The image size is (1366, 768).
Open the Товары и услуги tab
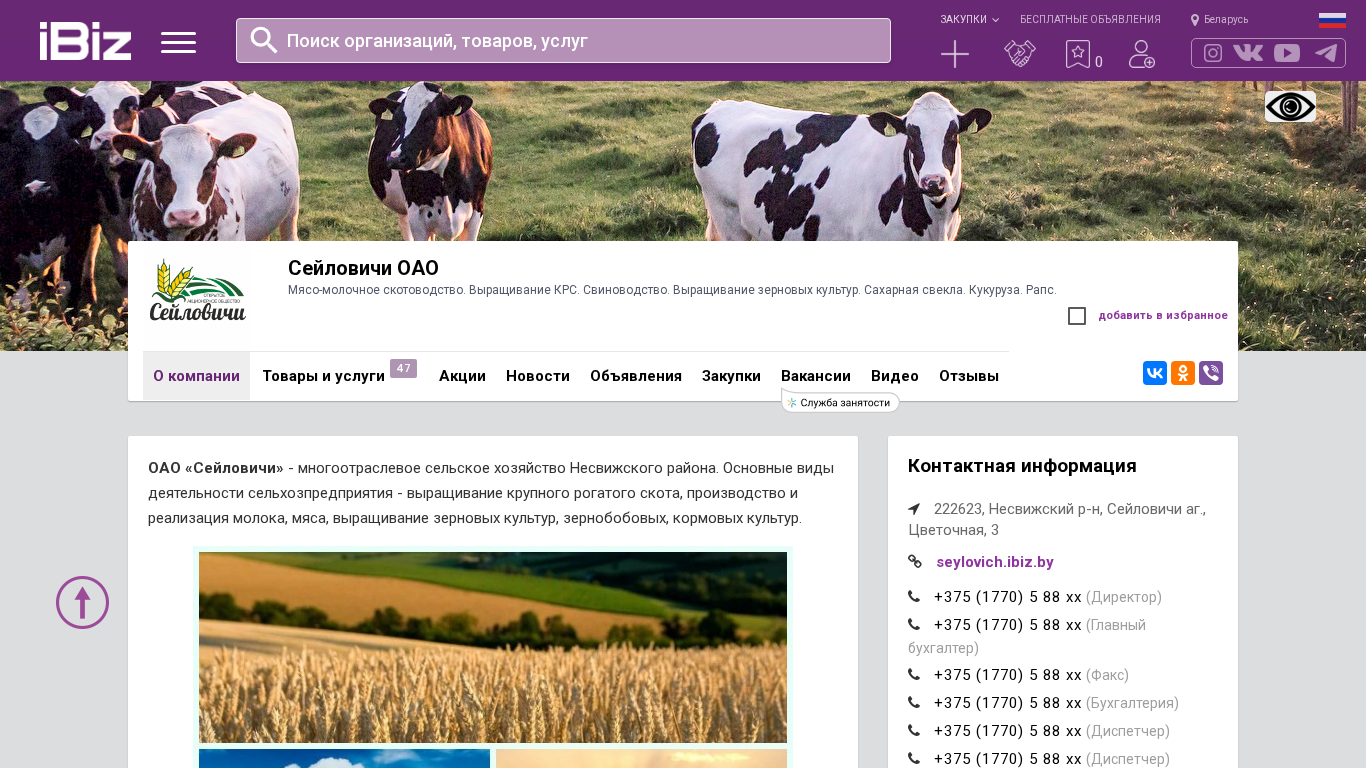click(323, 376)
